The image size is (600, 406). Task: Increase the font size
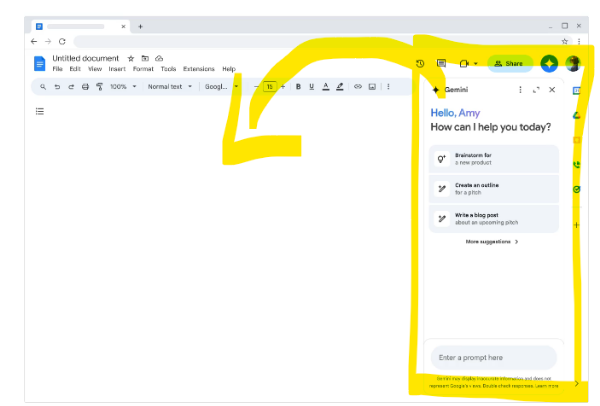point(283,87)
